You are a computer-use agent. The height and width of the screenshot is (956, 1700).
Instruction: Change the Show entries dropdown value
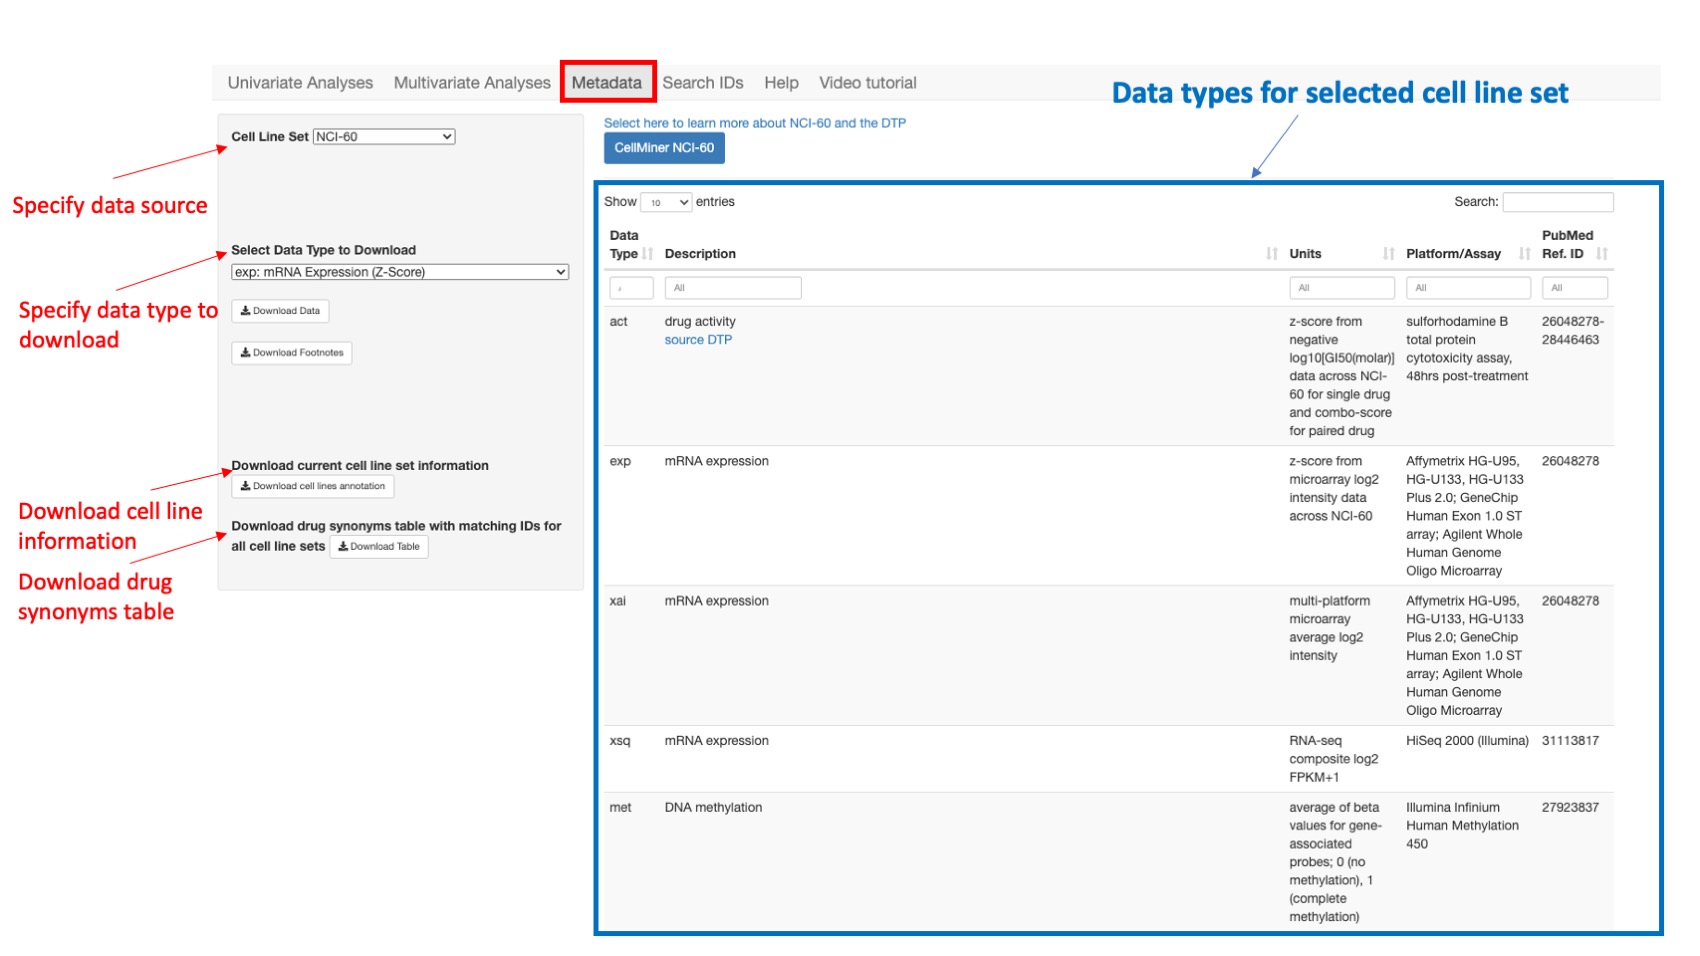[x=668, y=201]
